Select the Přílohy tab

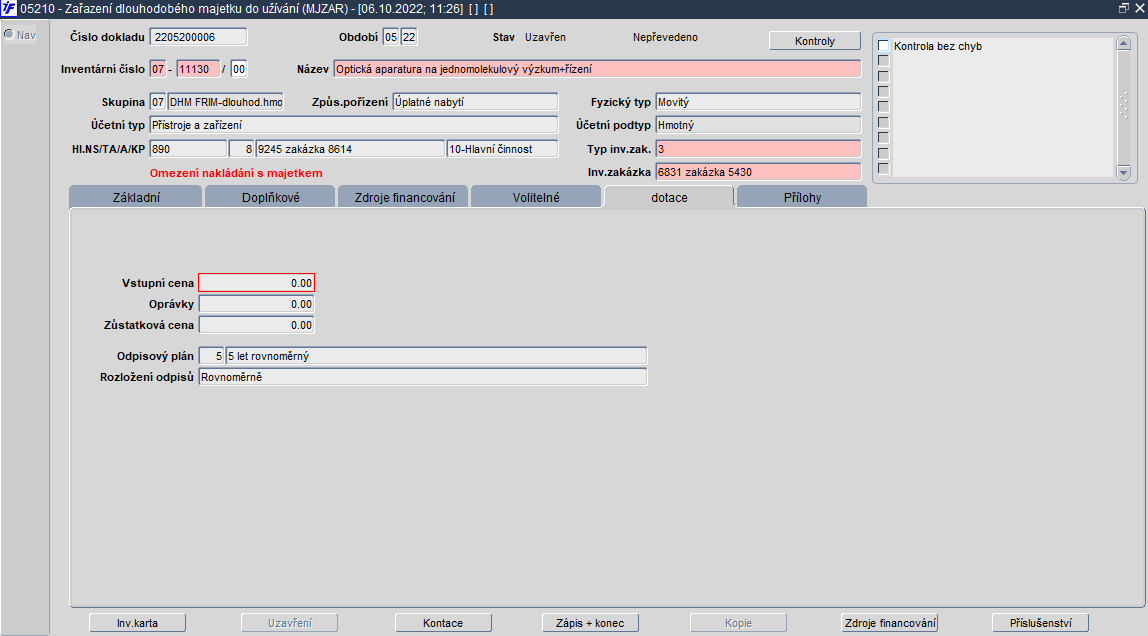click(x=802, y=197)
